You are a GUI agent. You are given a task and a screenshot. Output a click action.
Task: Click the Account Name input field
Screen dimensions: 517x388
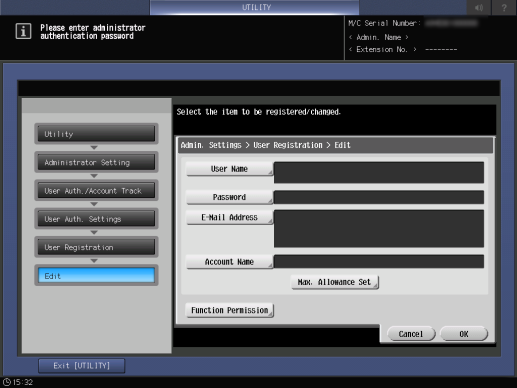pyautogui.click(x=379, y=261)
